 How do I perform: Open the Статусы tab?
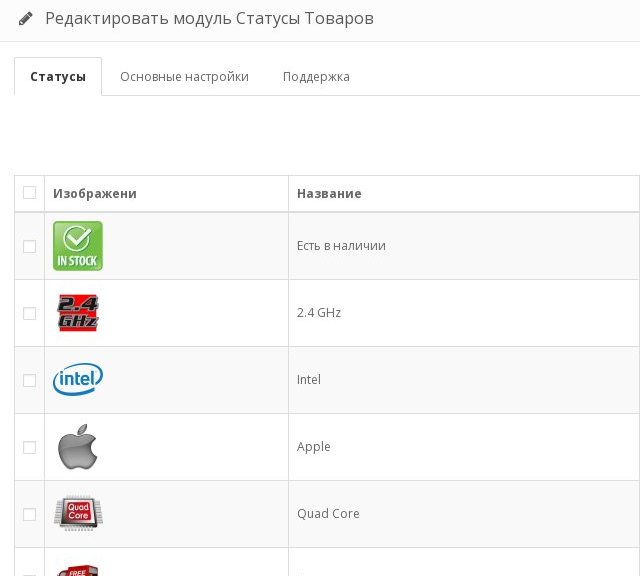pyautogui.click(x=58, y=76)
